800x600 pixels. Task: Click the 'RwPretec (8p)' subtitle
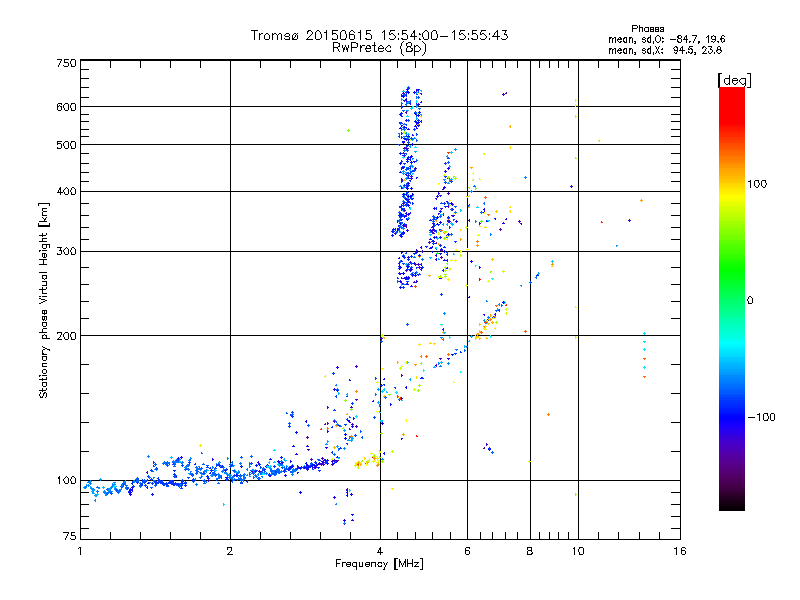point(379,48)
